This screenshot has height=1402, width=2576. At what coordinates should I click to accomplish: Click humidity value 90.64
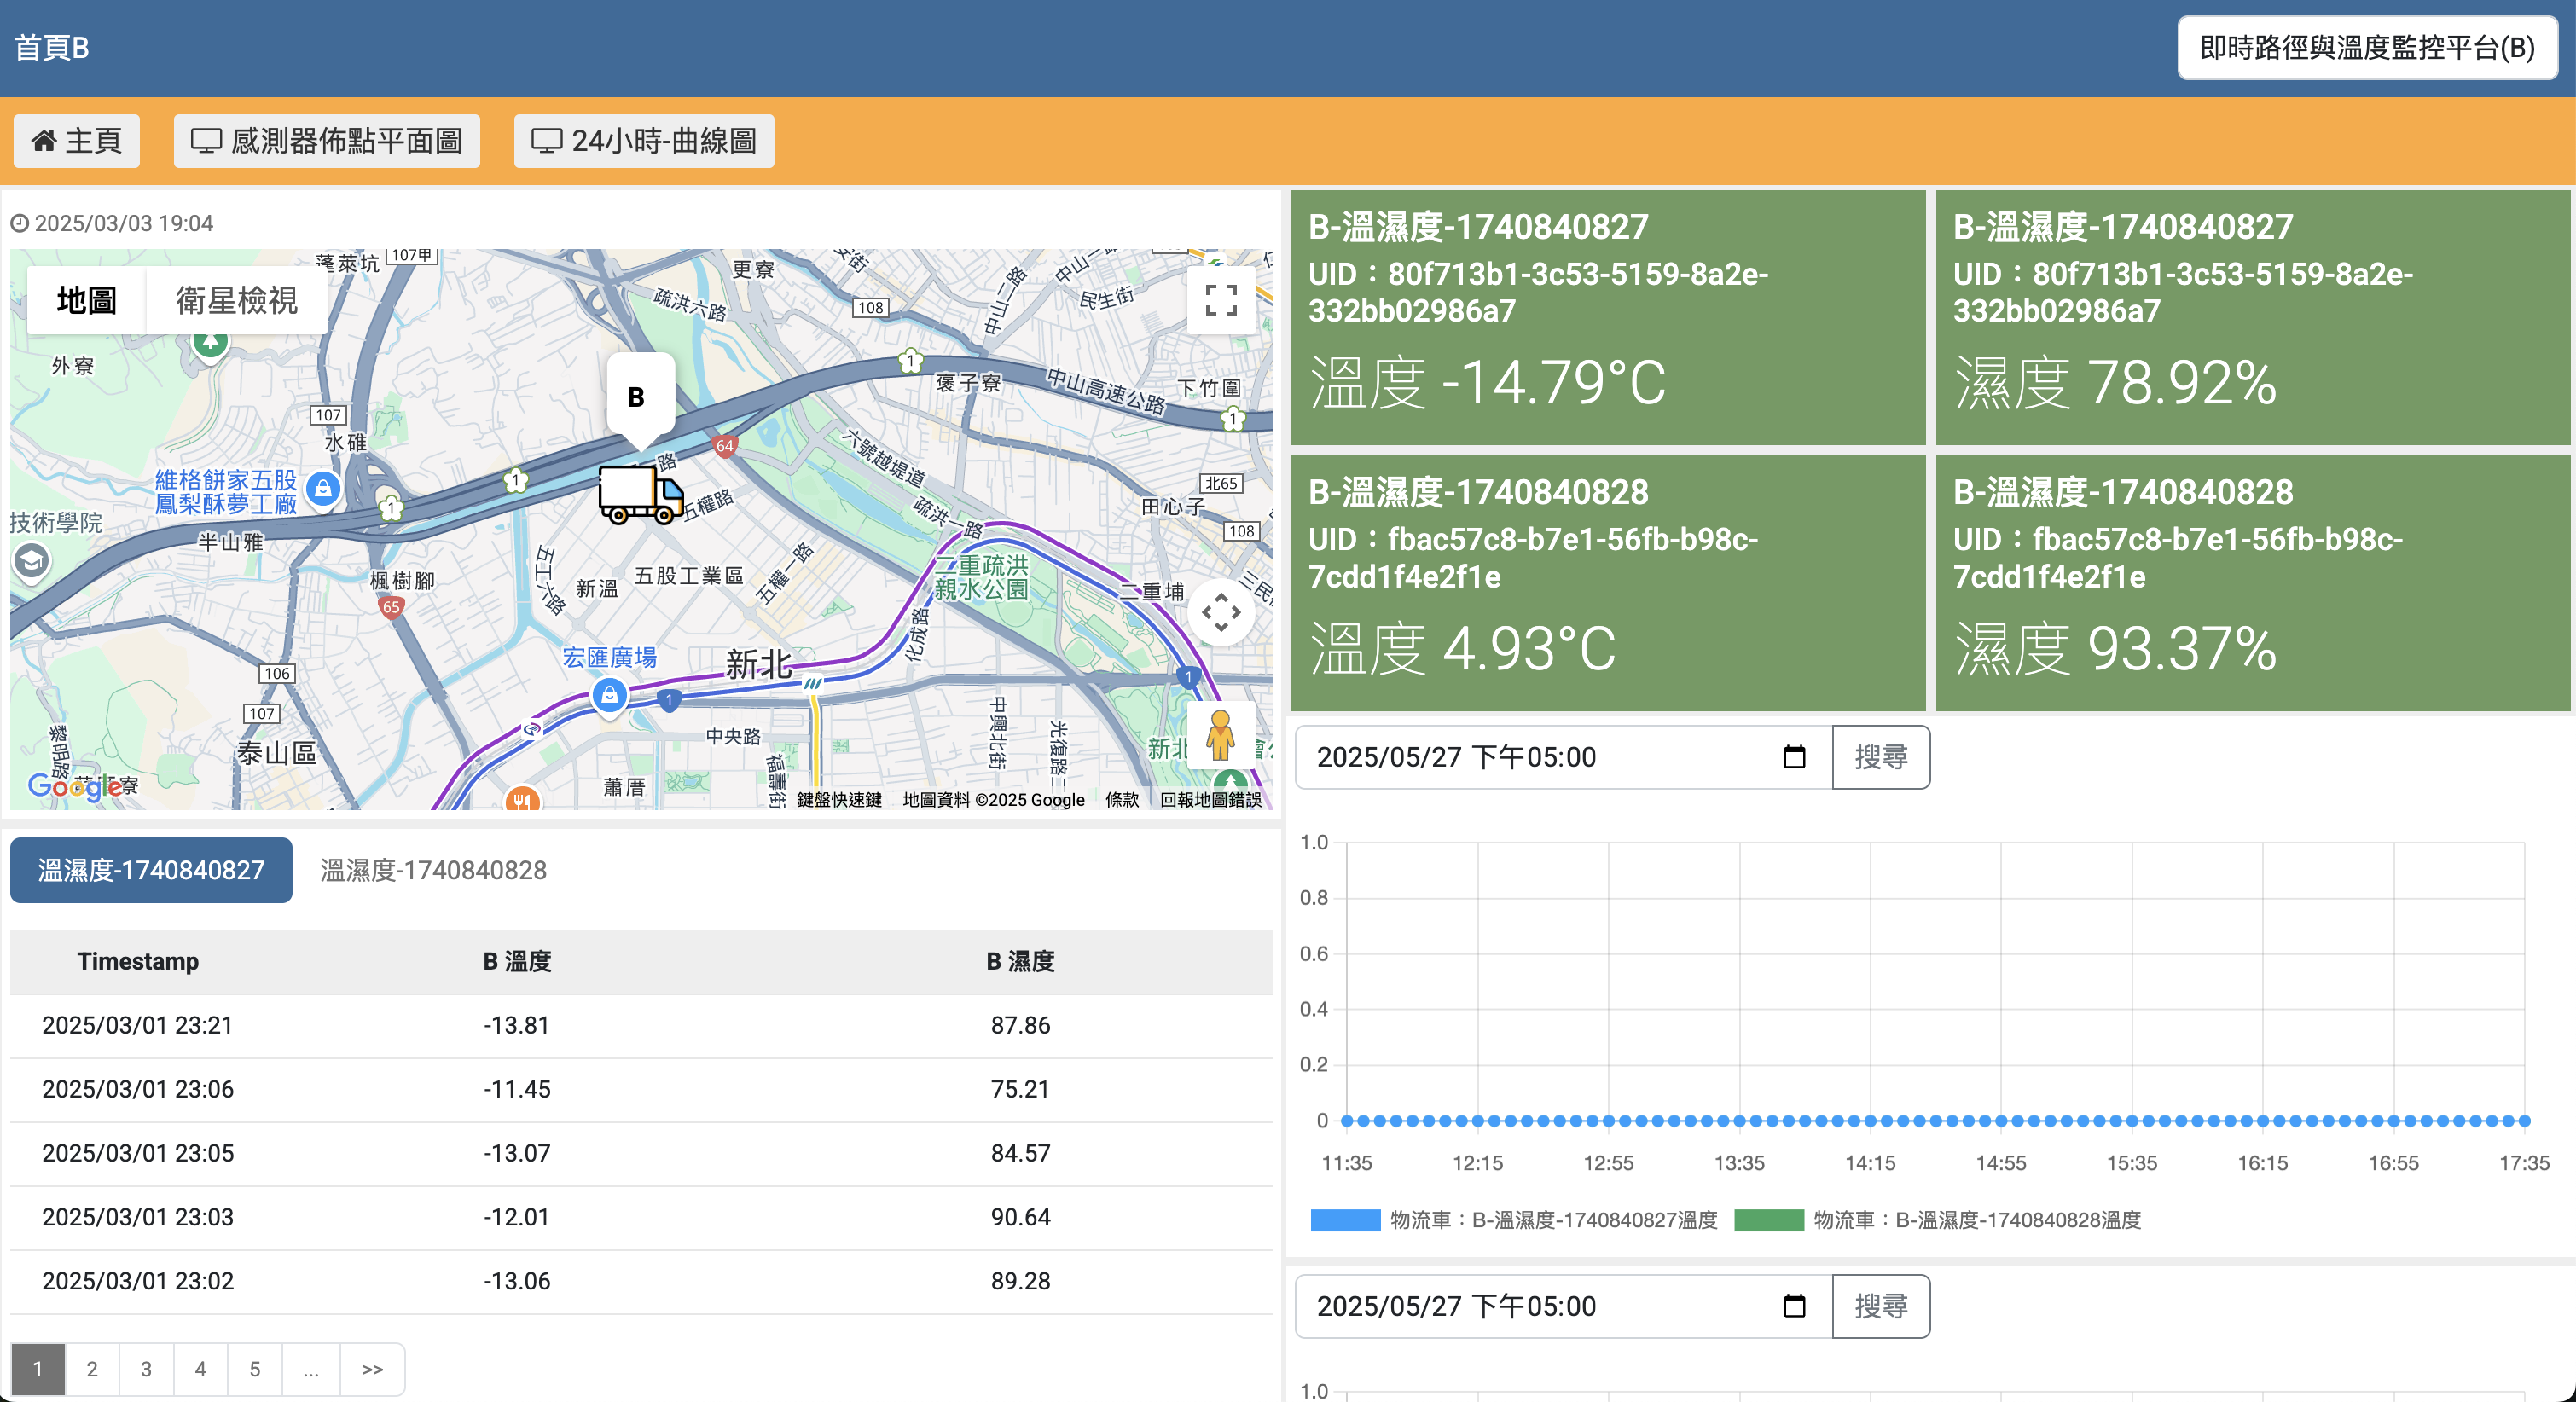(x=1020, y=1218)
